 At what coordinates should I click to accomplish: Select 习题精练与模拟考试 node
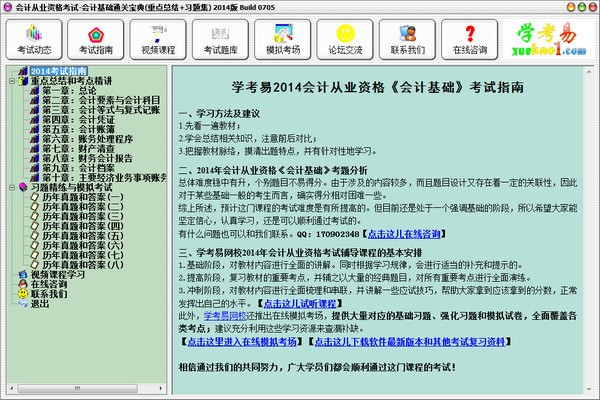pyautogui.click(x=71, y=188)
